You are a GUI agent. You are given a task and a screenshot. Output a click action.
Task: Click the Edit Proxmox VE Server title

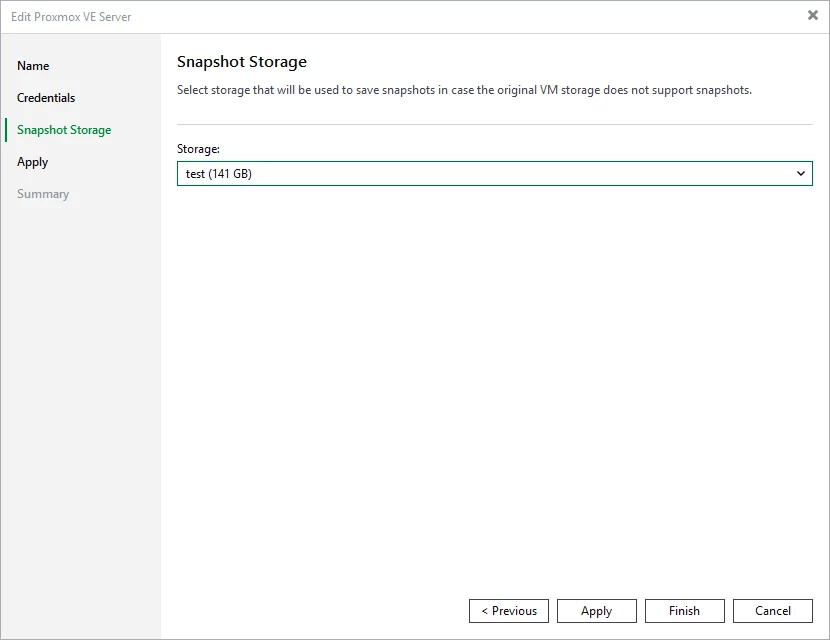[x=71, y=17]
